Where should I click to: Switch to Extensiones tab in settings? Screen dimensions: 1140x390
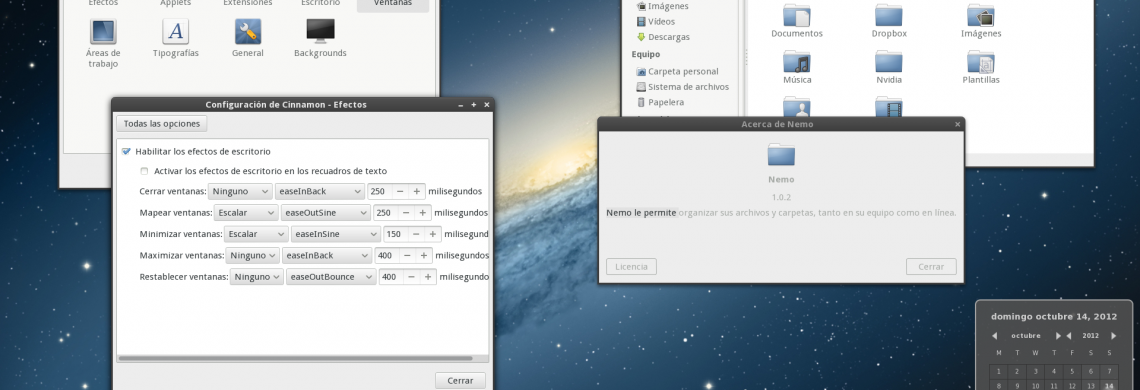(x=248, y=4)
